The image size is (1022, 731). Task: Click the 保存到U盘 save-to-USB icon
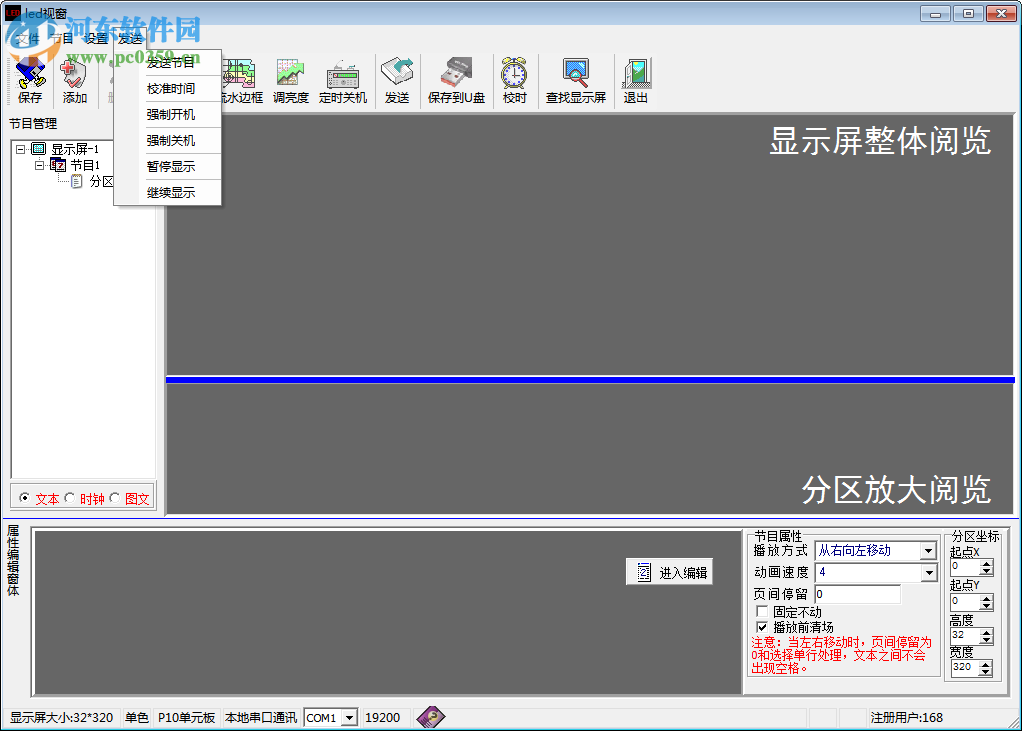[x=456, y=80]
